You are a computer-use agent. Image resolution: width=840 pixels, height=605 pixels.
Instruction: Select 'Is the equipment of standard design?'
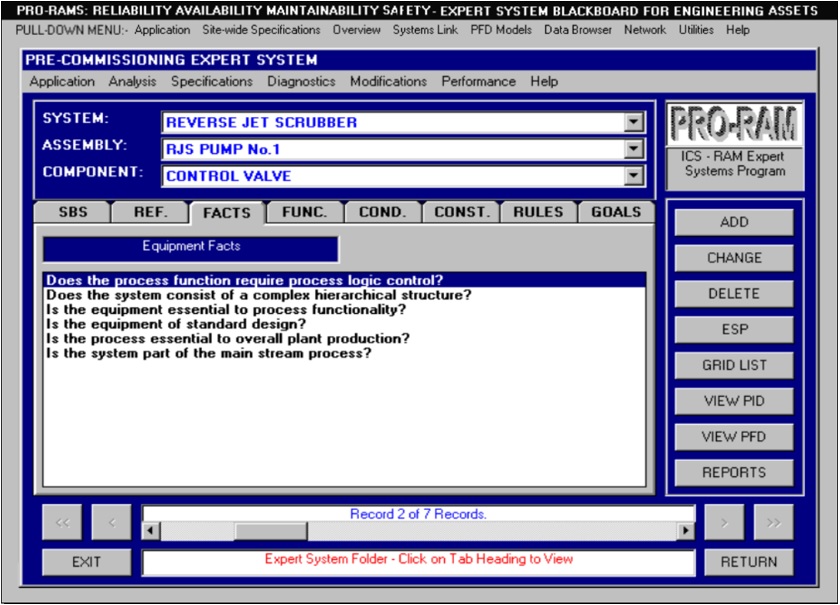tap(344, 324)
